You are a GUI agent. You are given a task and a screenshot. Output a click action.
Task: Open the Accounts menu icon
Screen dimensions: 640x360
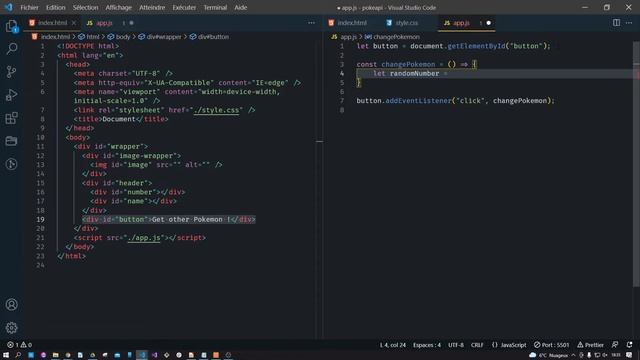11,304
